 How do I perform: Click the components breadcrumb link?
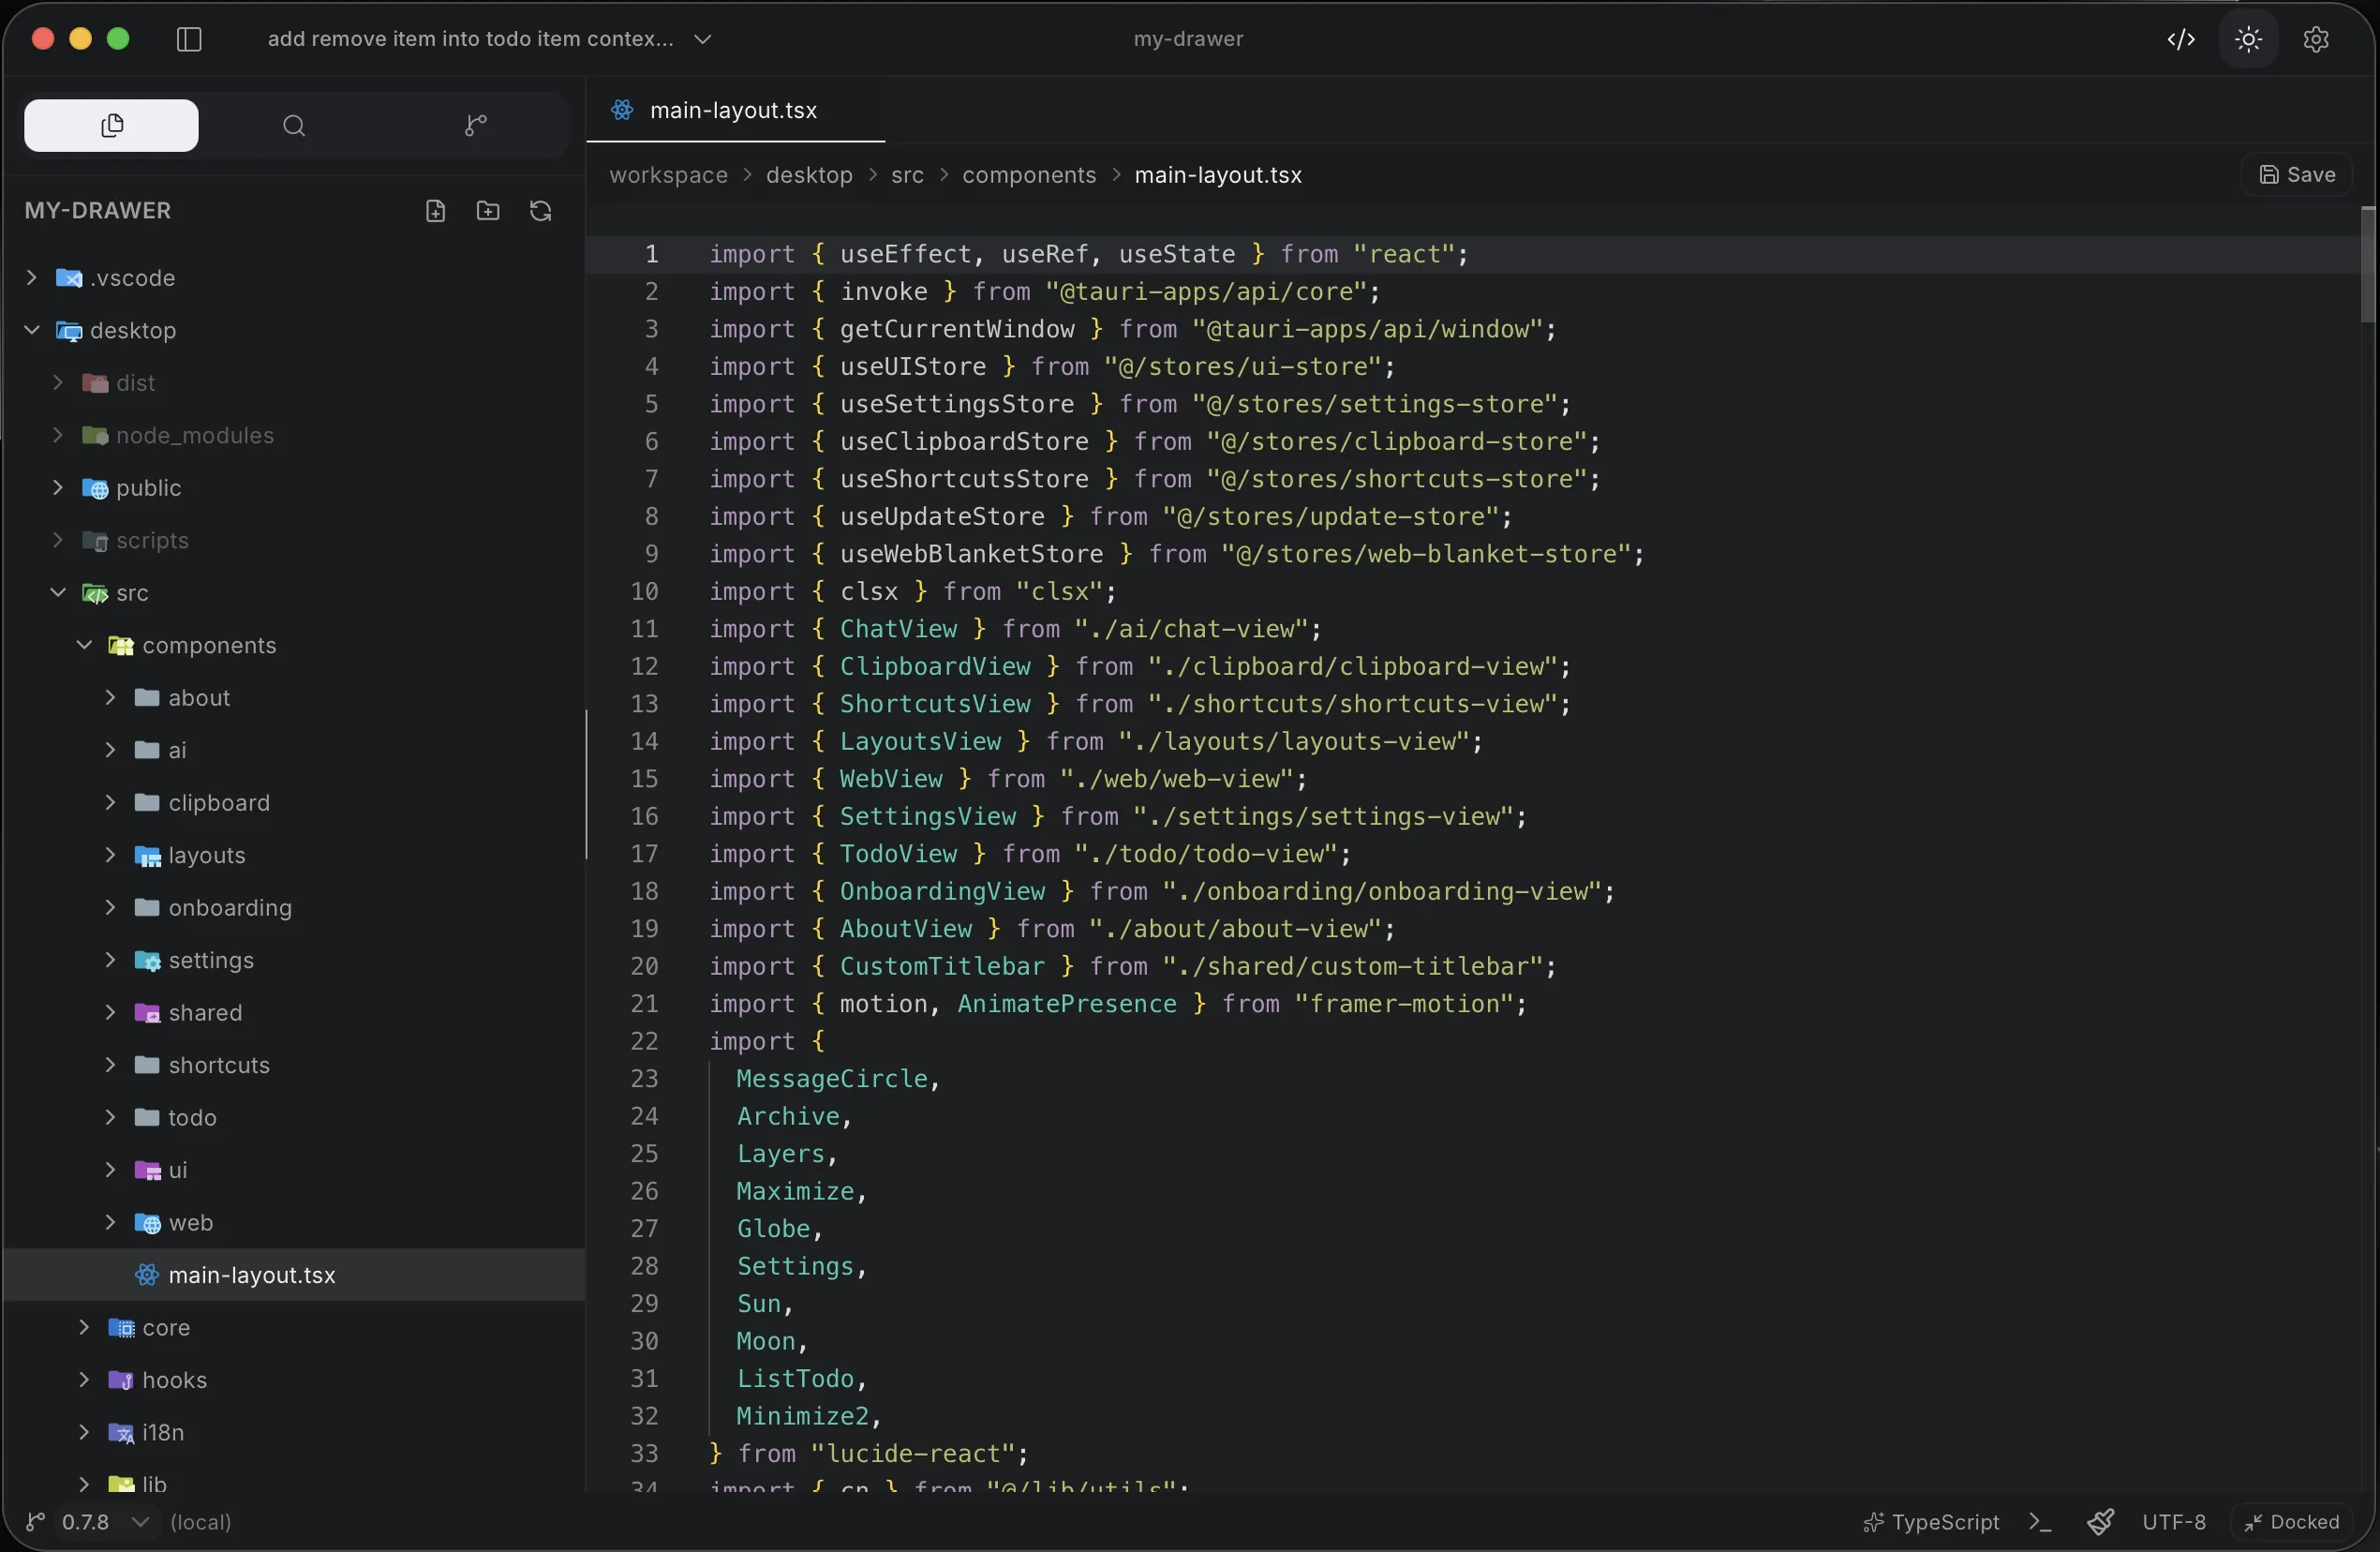tap(1029, 175)
